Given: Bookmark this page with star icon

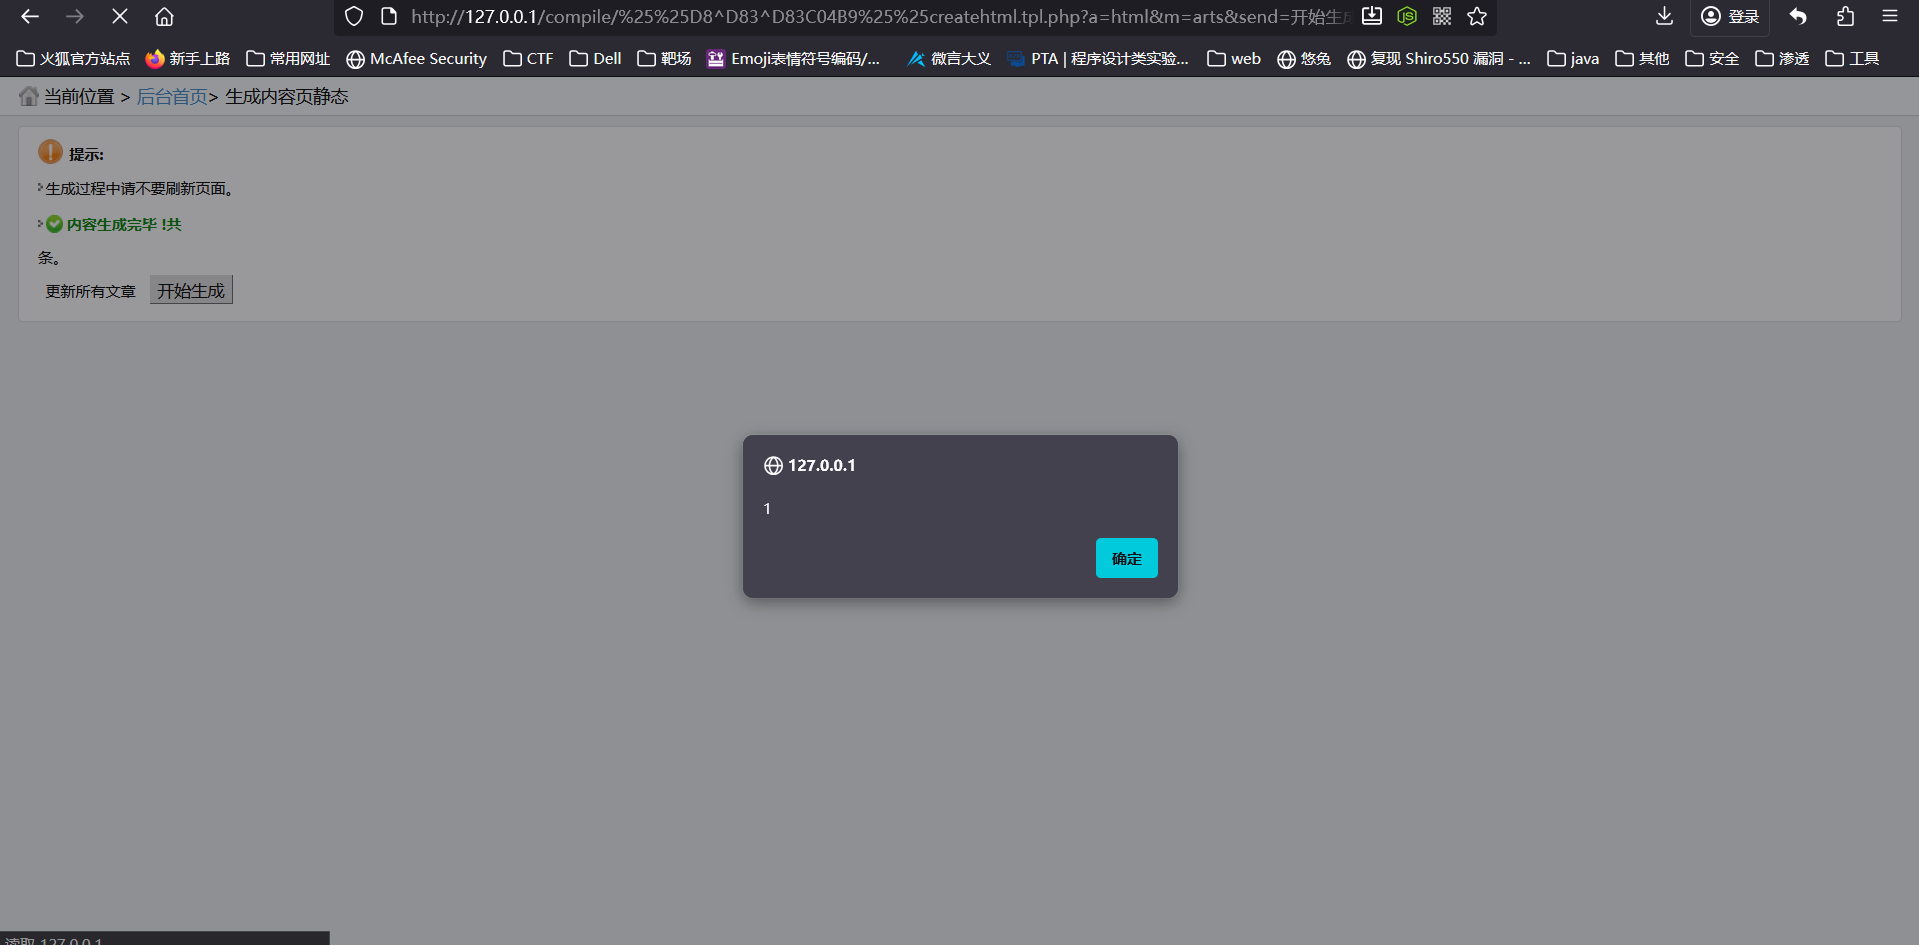Looking at the screenshot, I should [1477, 17].
